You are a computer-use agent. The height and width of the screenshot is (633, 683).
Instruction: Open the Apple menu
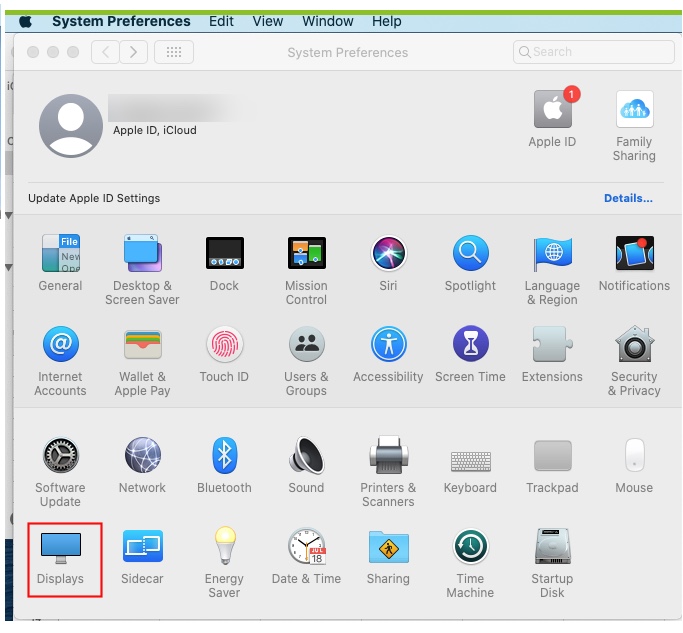tap(26, 21)
